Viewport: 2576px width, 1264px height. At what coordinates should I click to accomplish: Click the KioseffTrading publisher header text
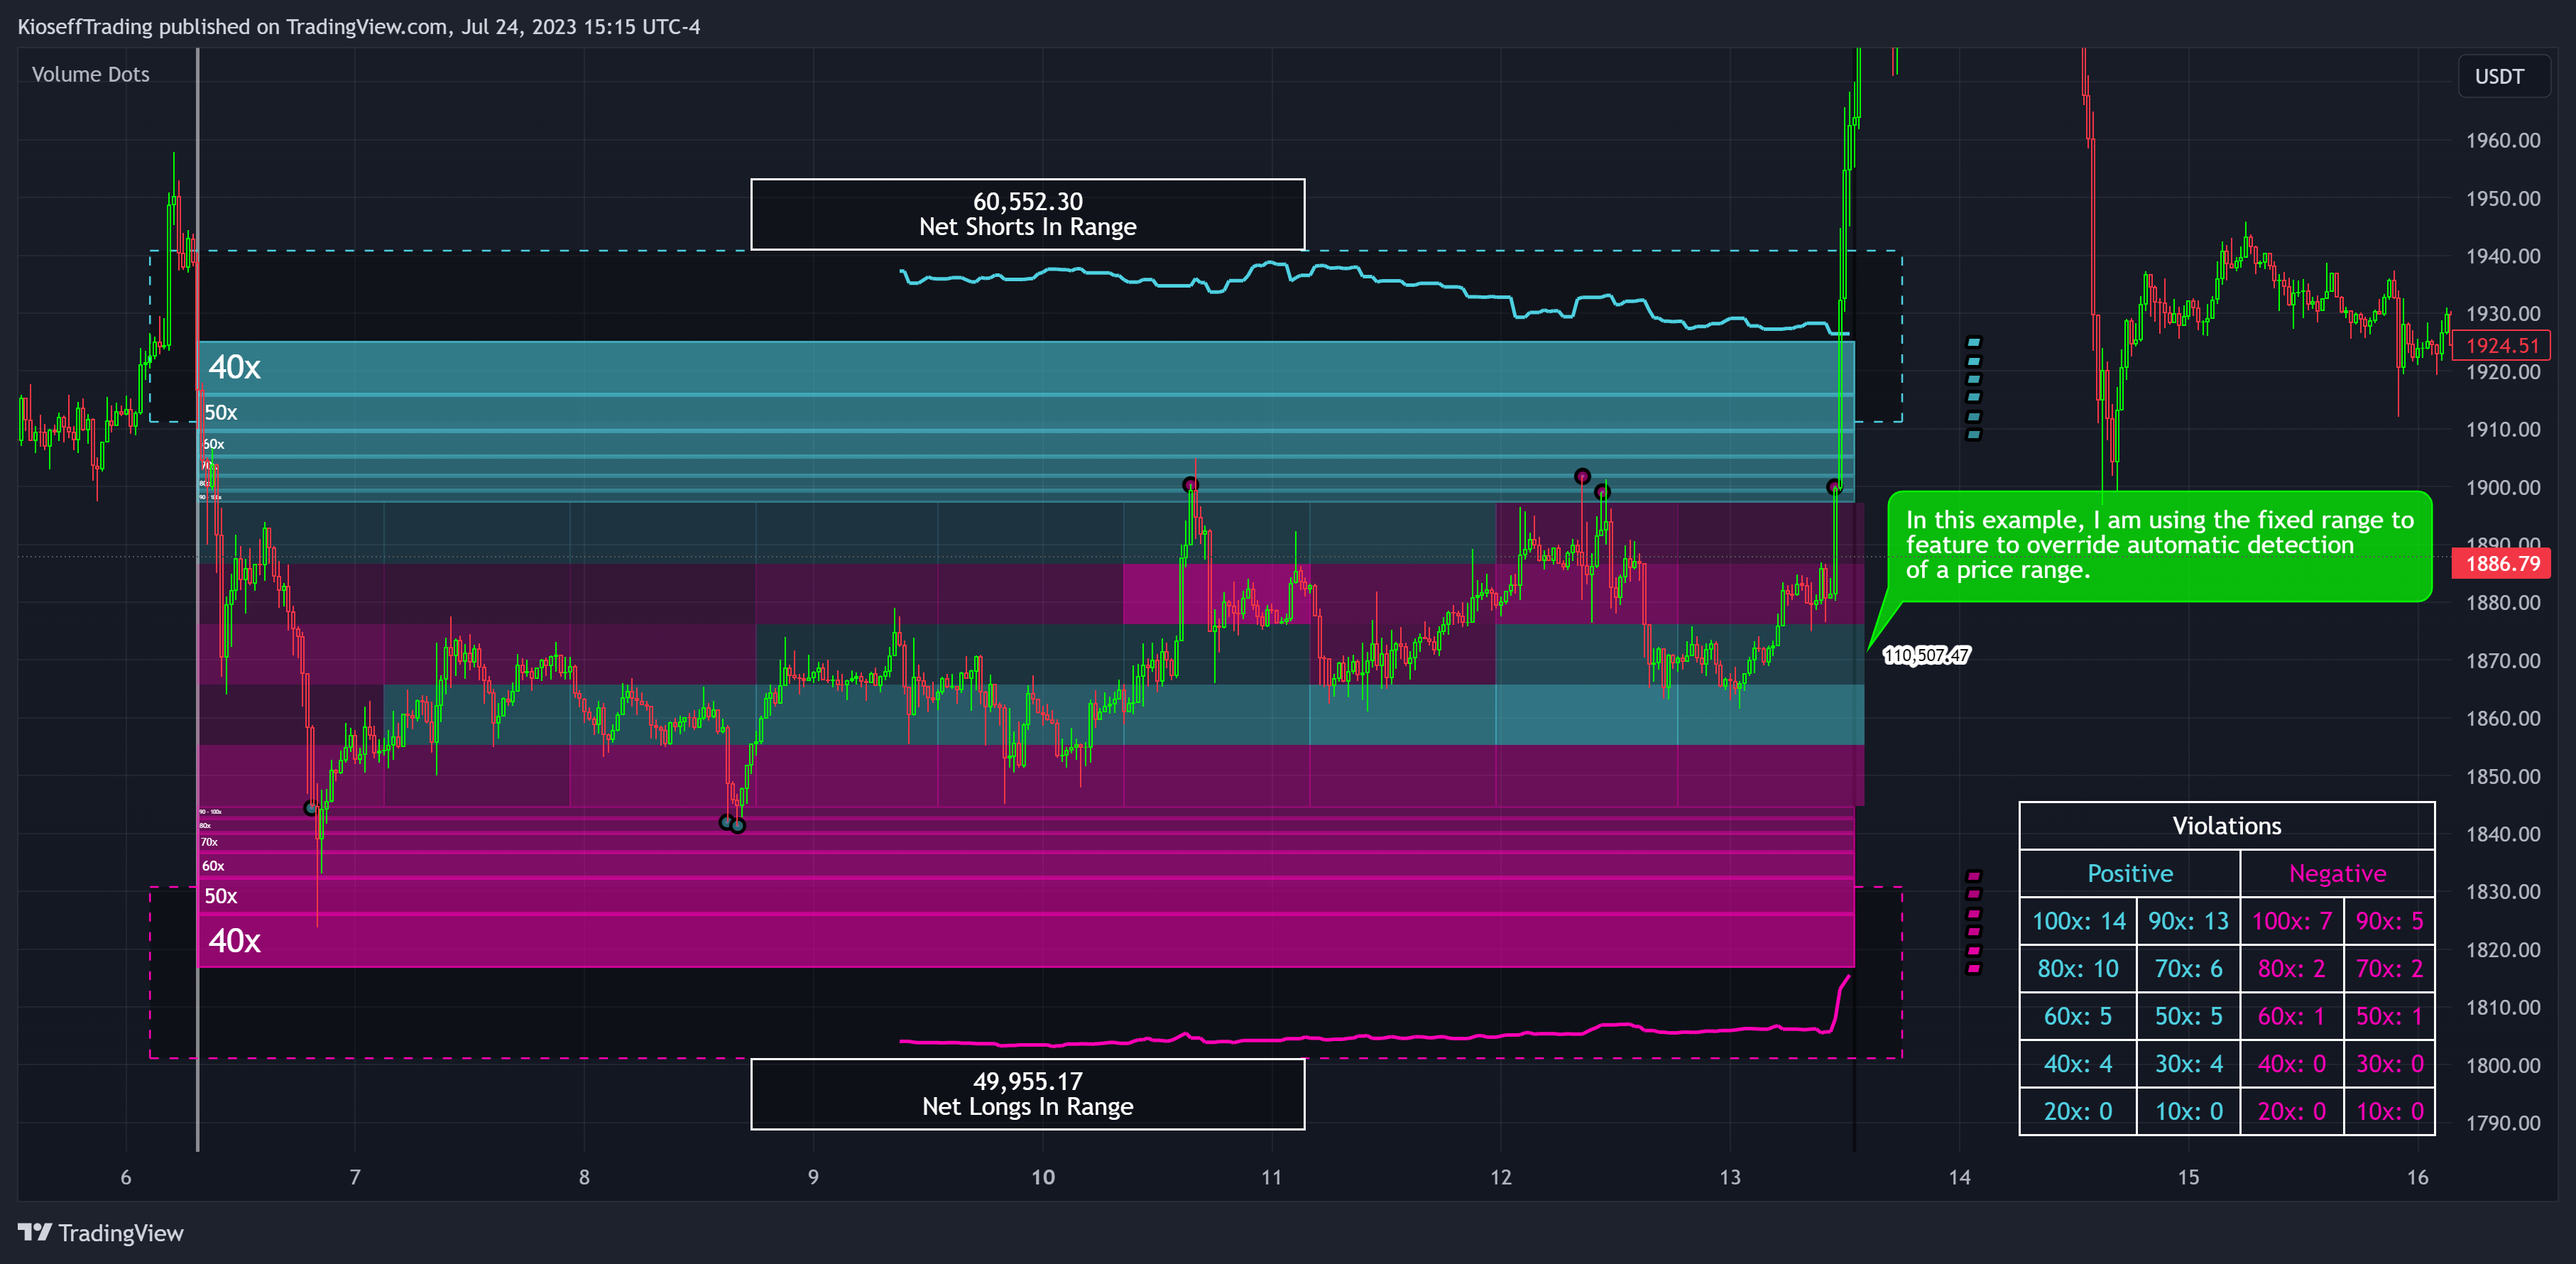(x=359, y=27)
